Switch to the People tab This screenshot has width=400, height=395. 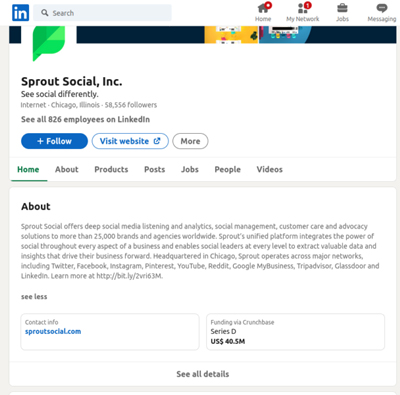(228, 169)
